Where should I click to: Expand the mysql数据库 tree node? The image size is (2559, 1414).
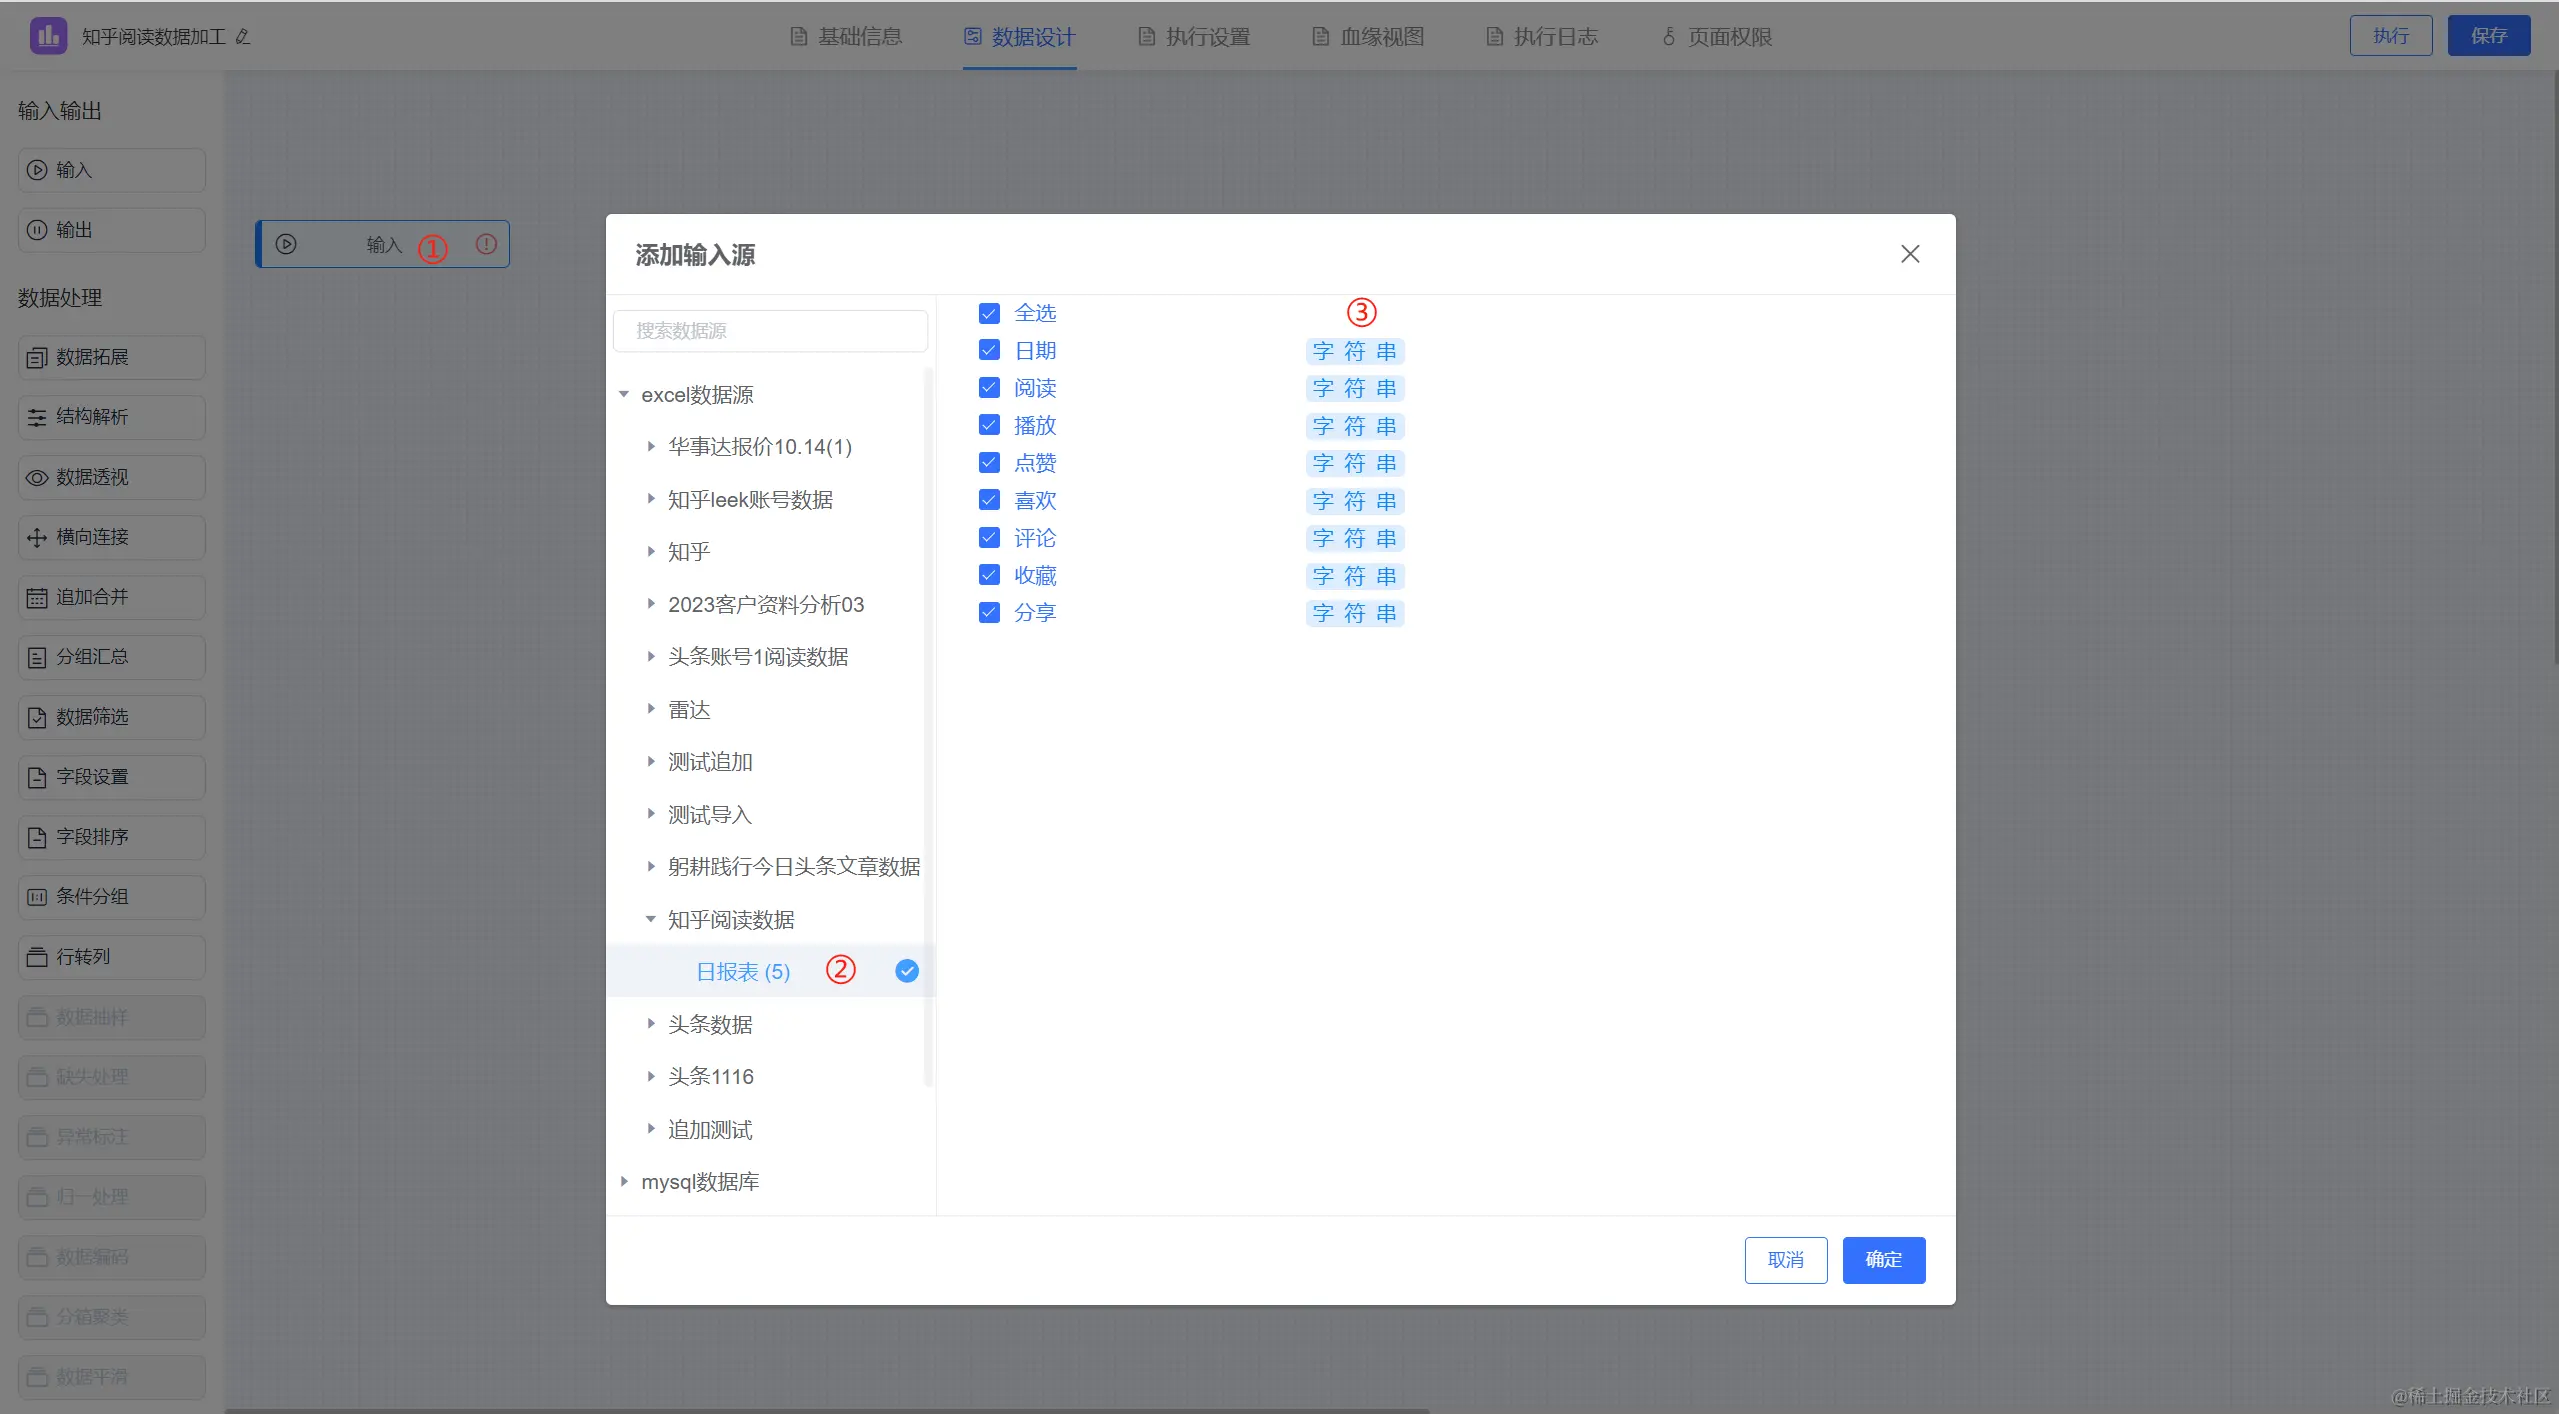click(624, 1182)
